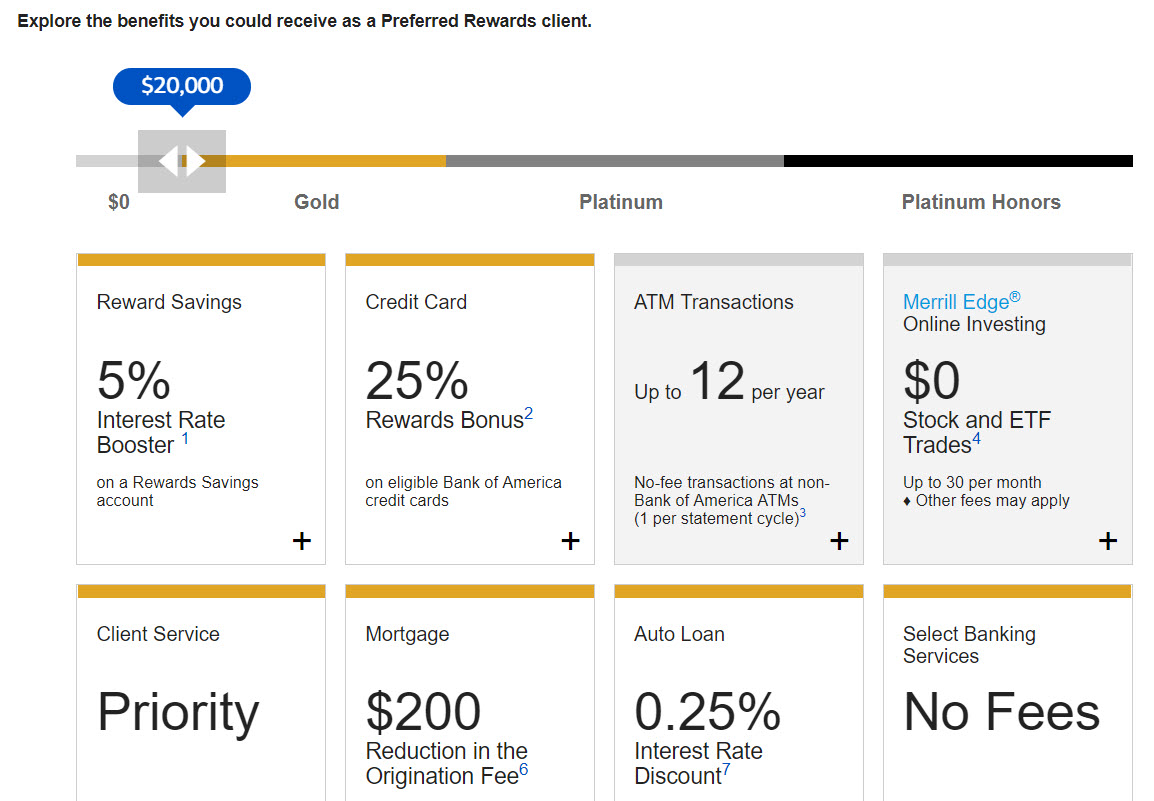The width and height of the screenshot is (1154, 801).
Task: Expand the Reward Savings card plus icon
Action: point(302,541)
